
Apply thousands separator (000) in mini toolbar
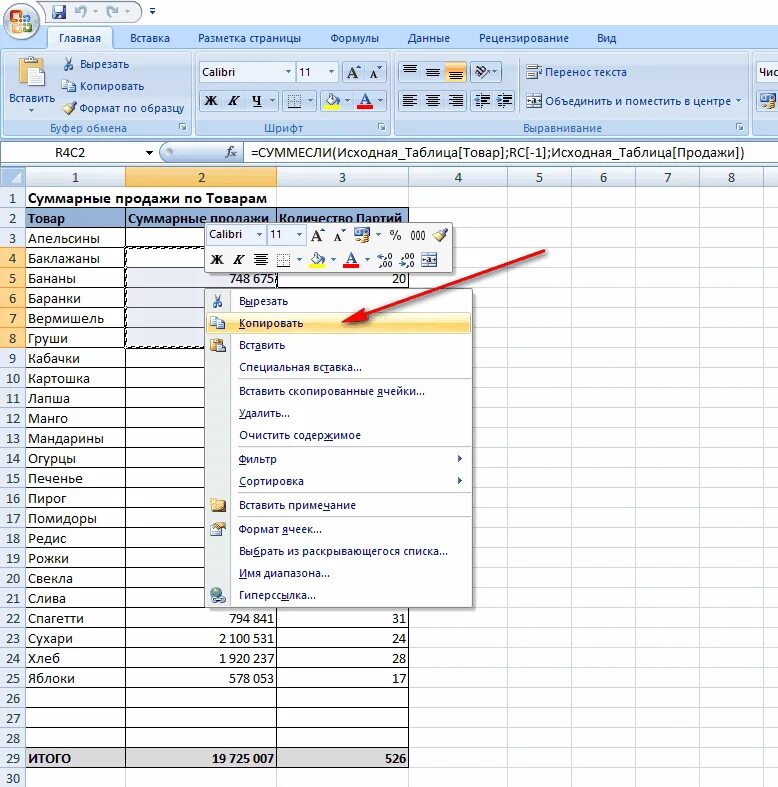coord(418,235)
